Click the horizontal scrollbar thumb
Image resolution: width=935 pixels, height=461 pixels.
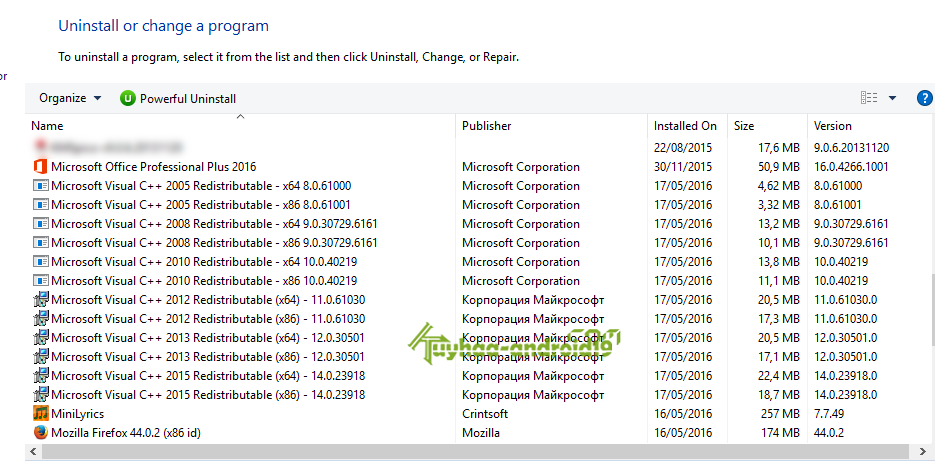(x=474, y=451)
